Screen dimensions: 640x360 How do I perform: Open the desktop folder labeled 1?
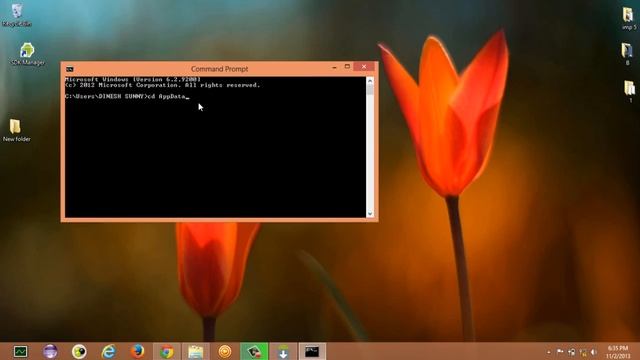(x=629, y=91)
